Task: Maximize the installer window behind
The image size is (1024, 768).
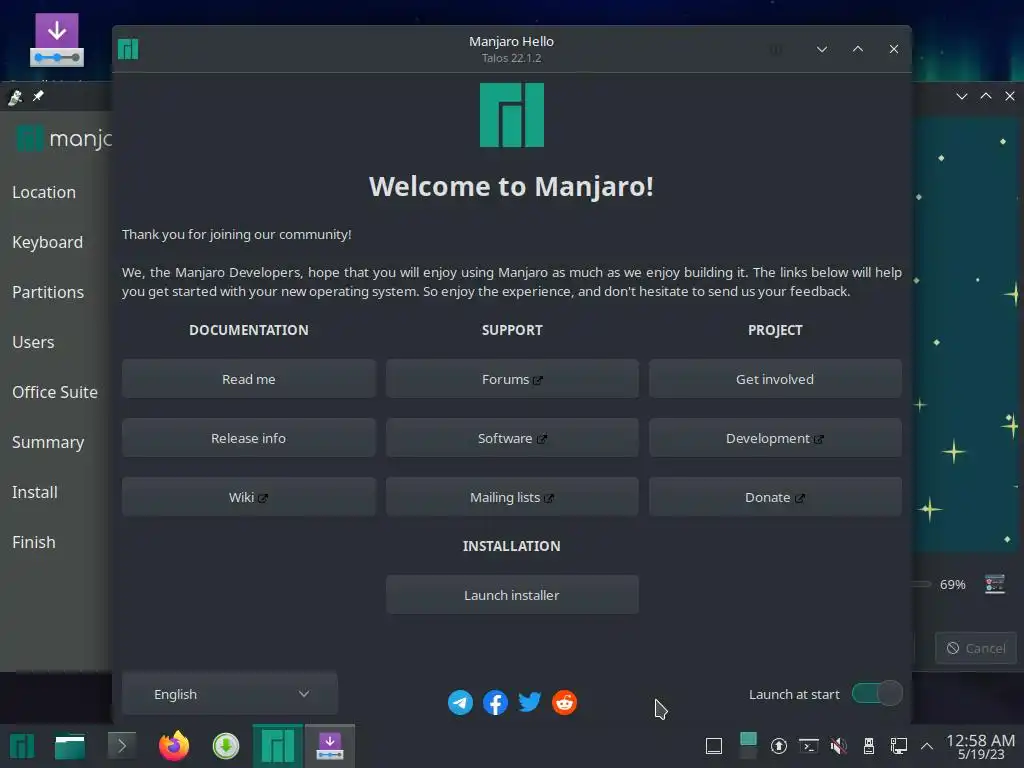Action: (x=985, y=96)
